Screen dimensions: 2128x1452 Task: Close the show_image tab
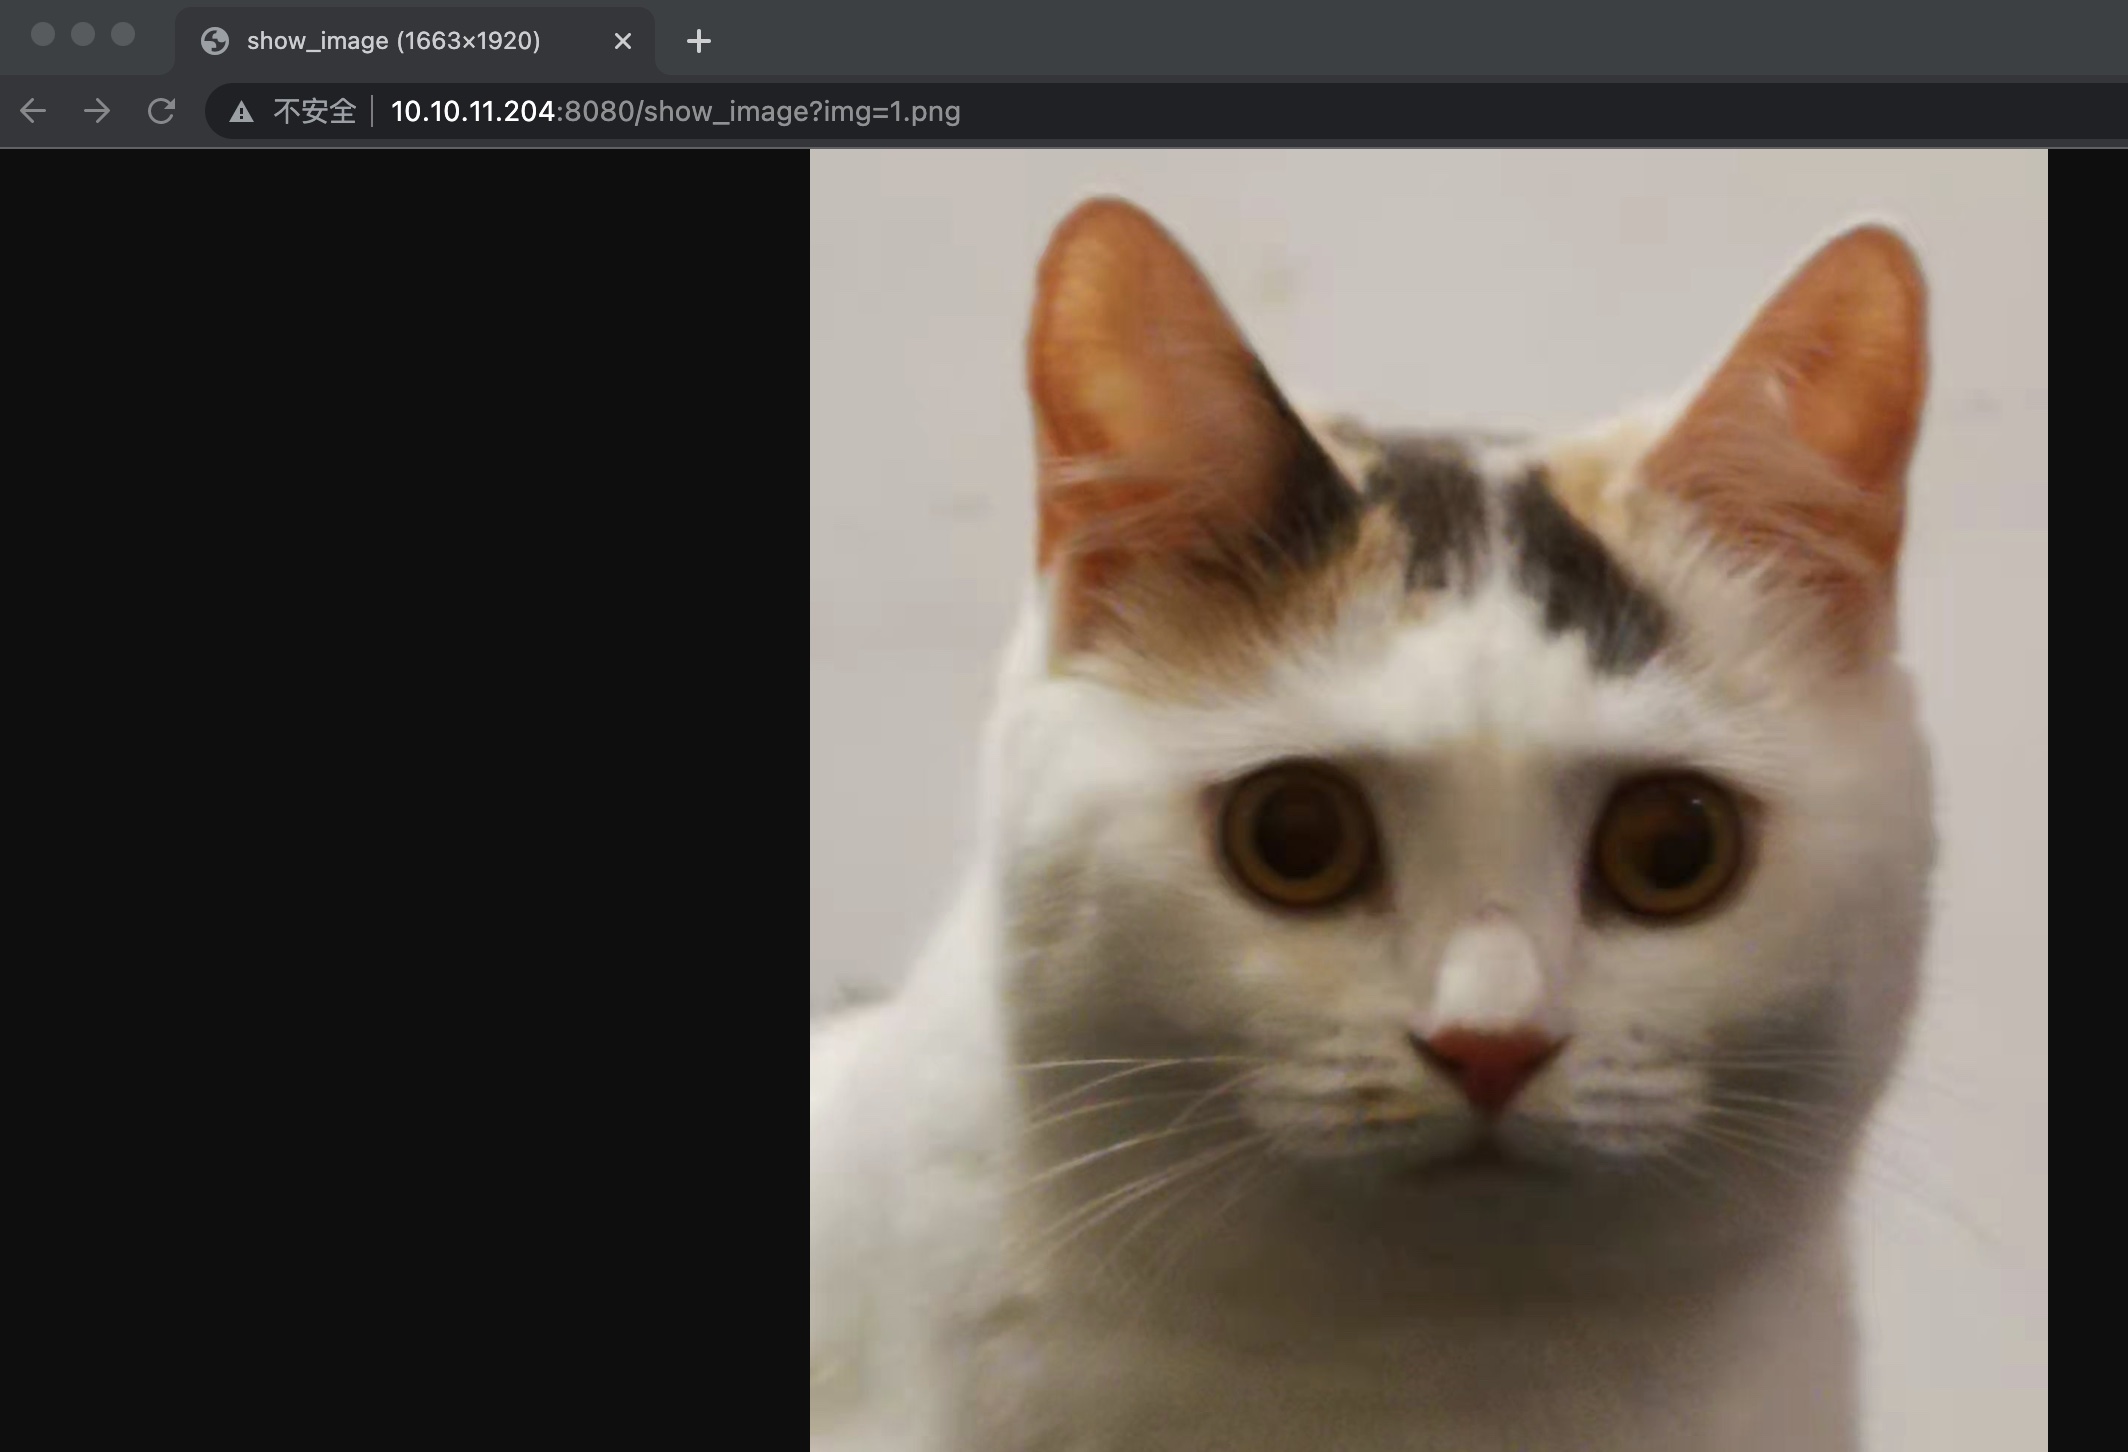pyautogui.click(x=622, y=41)
